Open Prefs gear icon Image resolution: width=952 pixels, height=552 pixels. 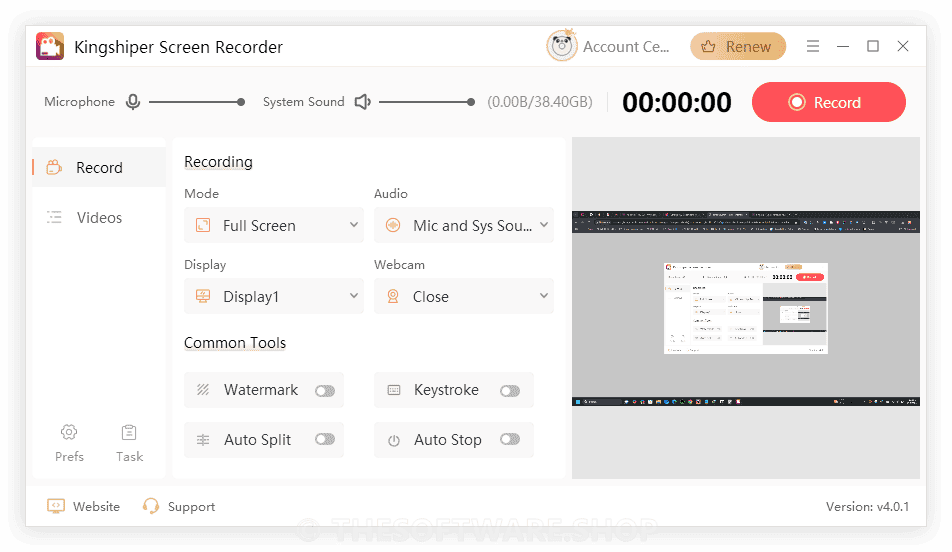69,432
